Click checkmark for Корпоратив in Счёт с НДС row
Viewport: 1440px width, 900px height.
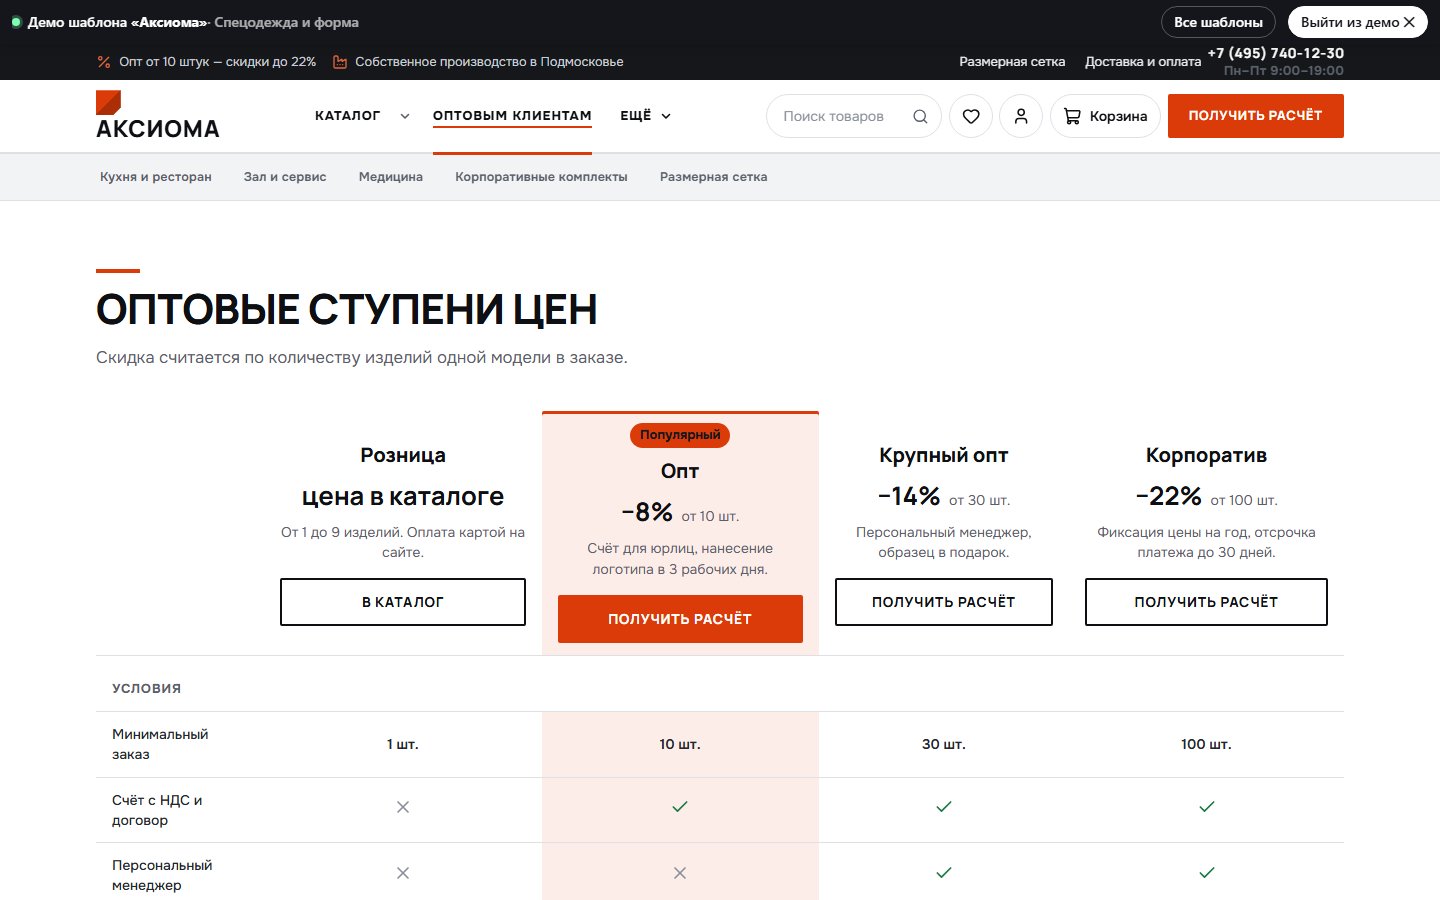(1207, 806)
